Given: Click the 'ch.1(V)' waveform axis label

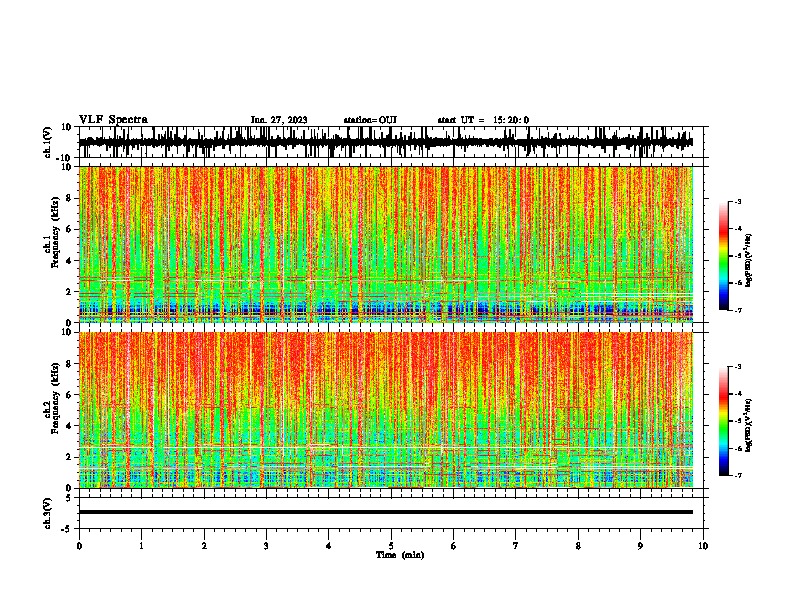Looking at the screenshot, I should point(48,142).
